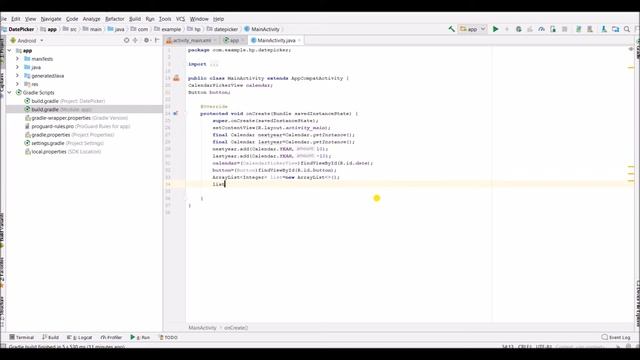Open Project panel settings gear
Screen dimensions: 640x360
coord(147,40)
